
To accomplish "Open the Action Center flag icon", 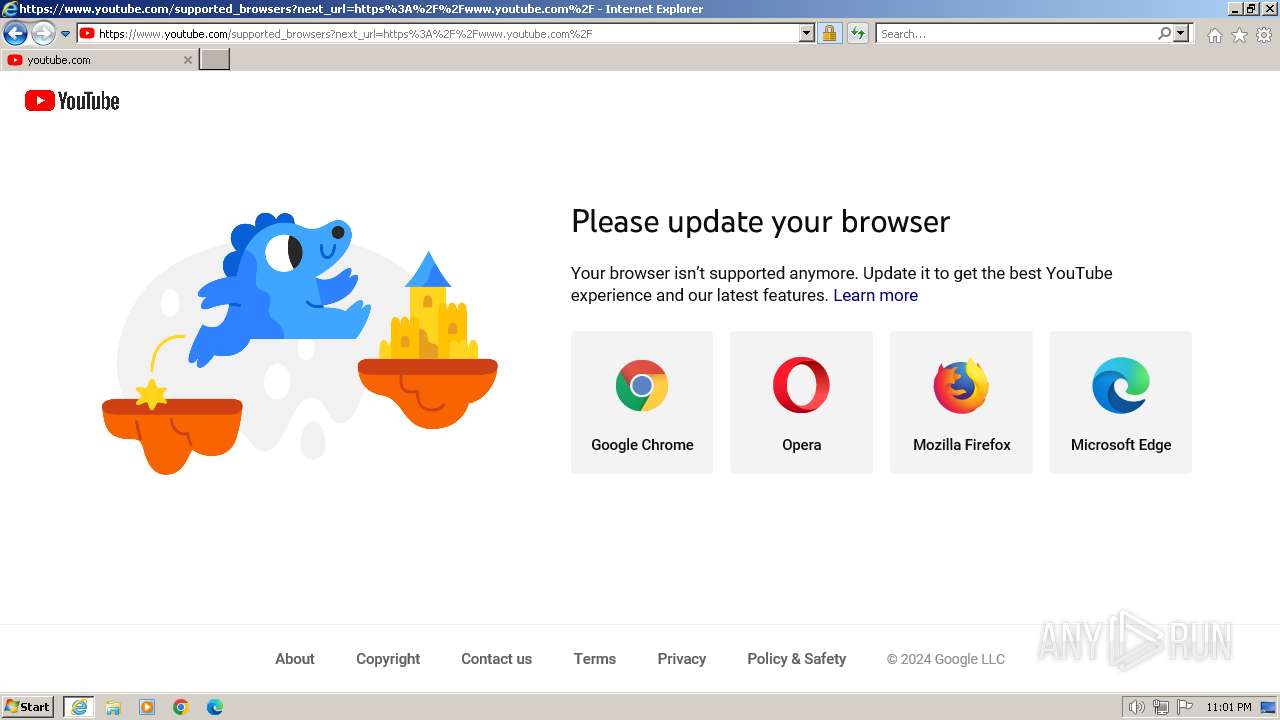I will (x=1185, y=707).
